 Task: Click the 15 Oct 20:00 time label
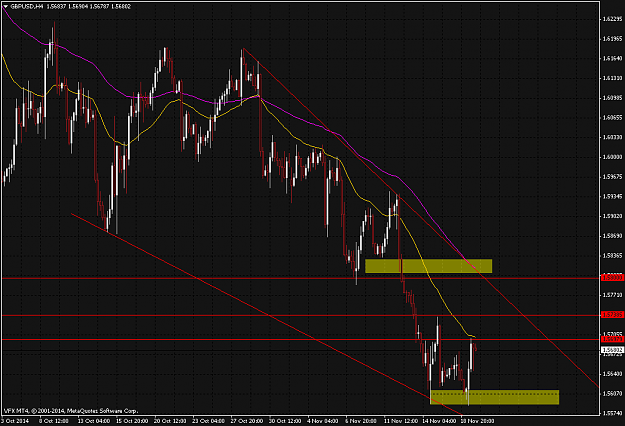[x=132, y=421]
